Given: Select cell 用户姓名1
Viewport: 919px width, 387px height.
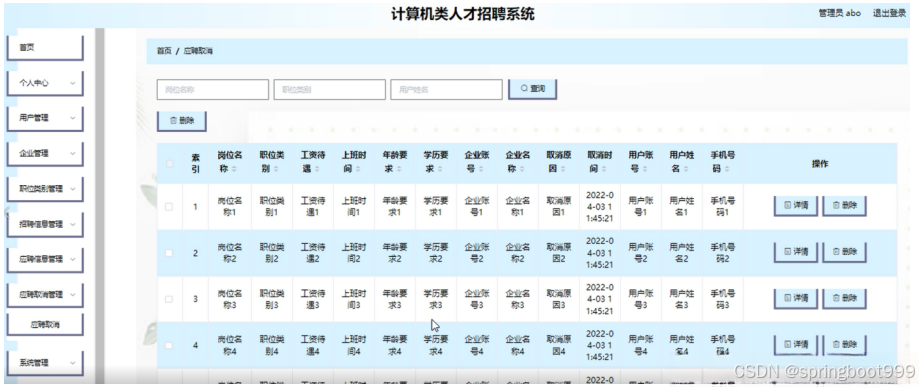Looking at the screenshot, I should click(682, 206).
